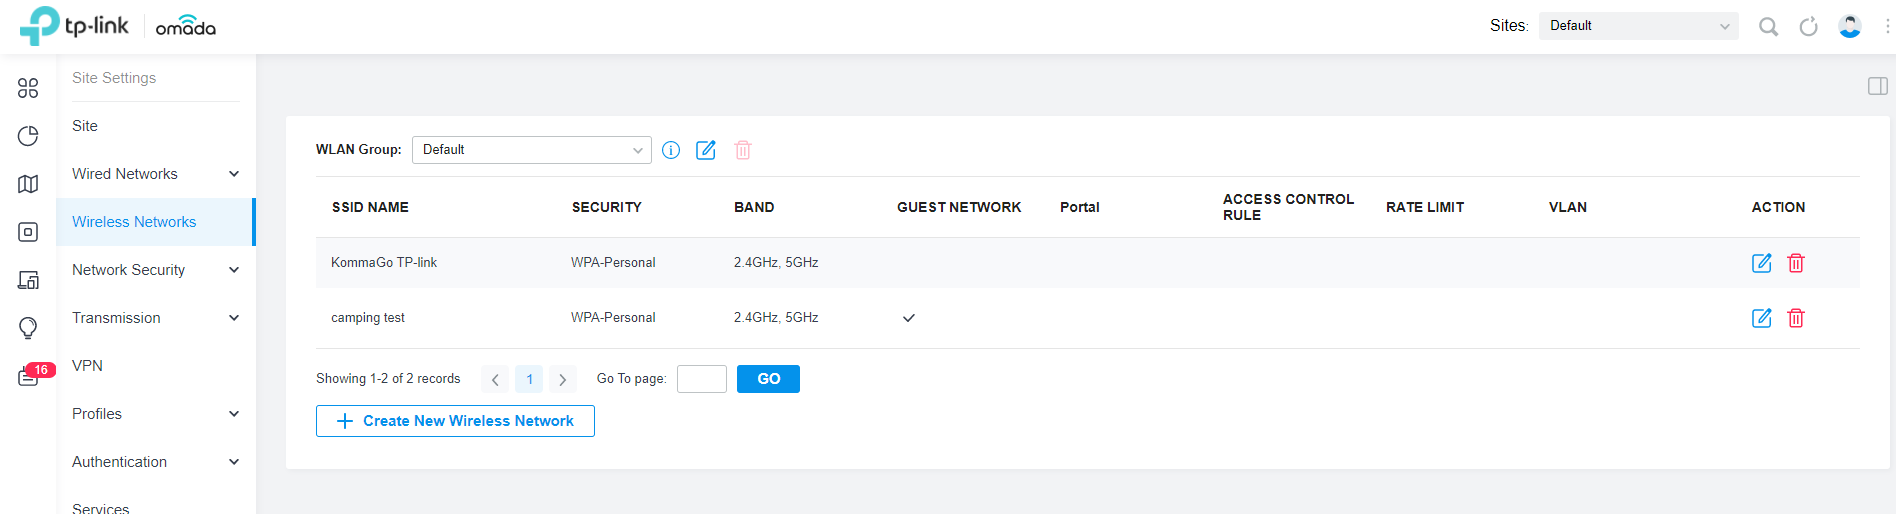Delete the camping test network
The height and width of the screenshot is (514, 1896).
tap(1796, 318)
